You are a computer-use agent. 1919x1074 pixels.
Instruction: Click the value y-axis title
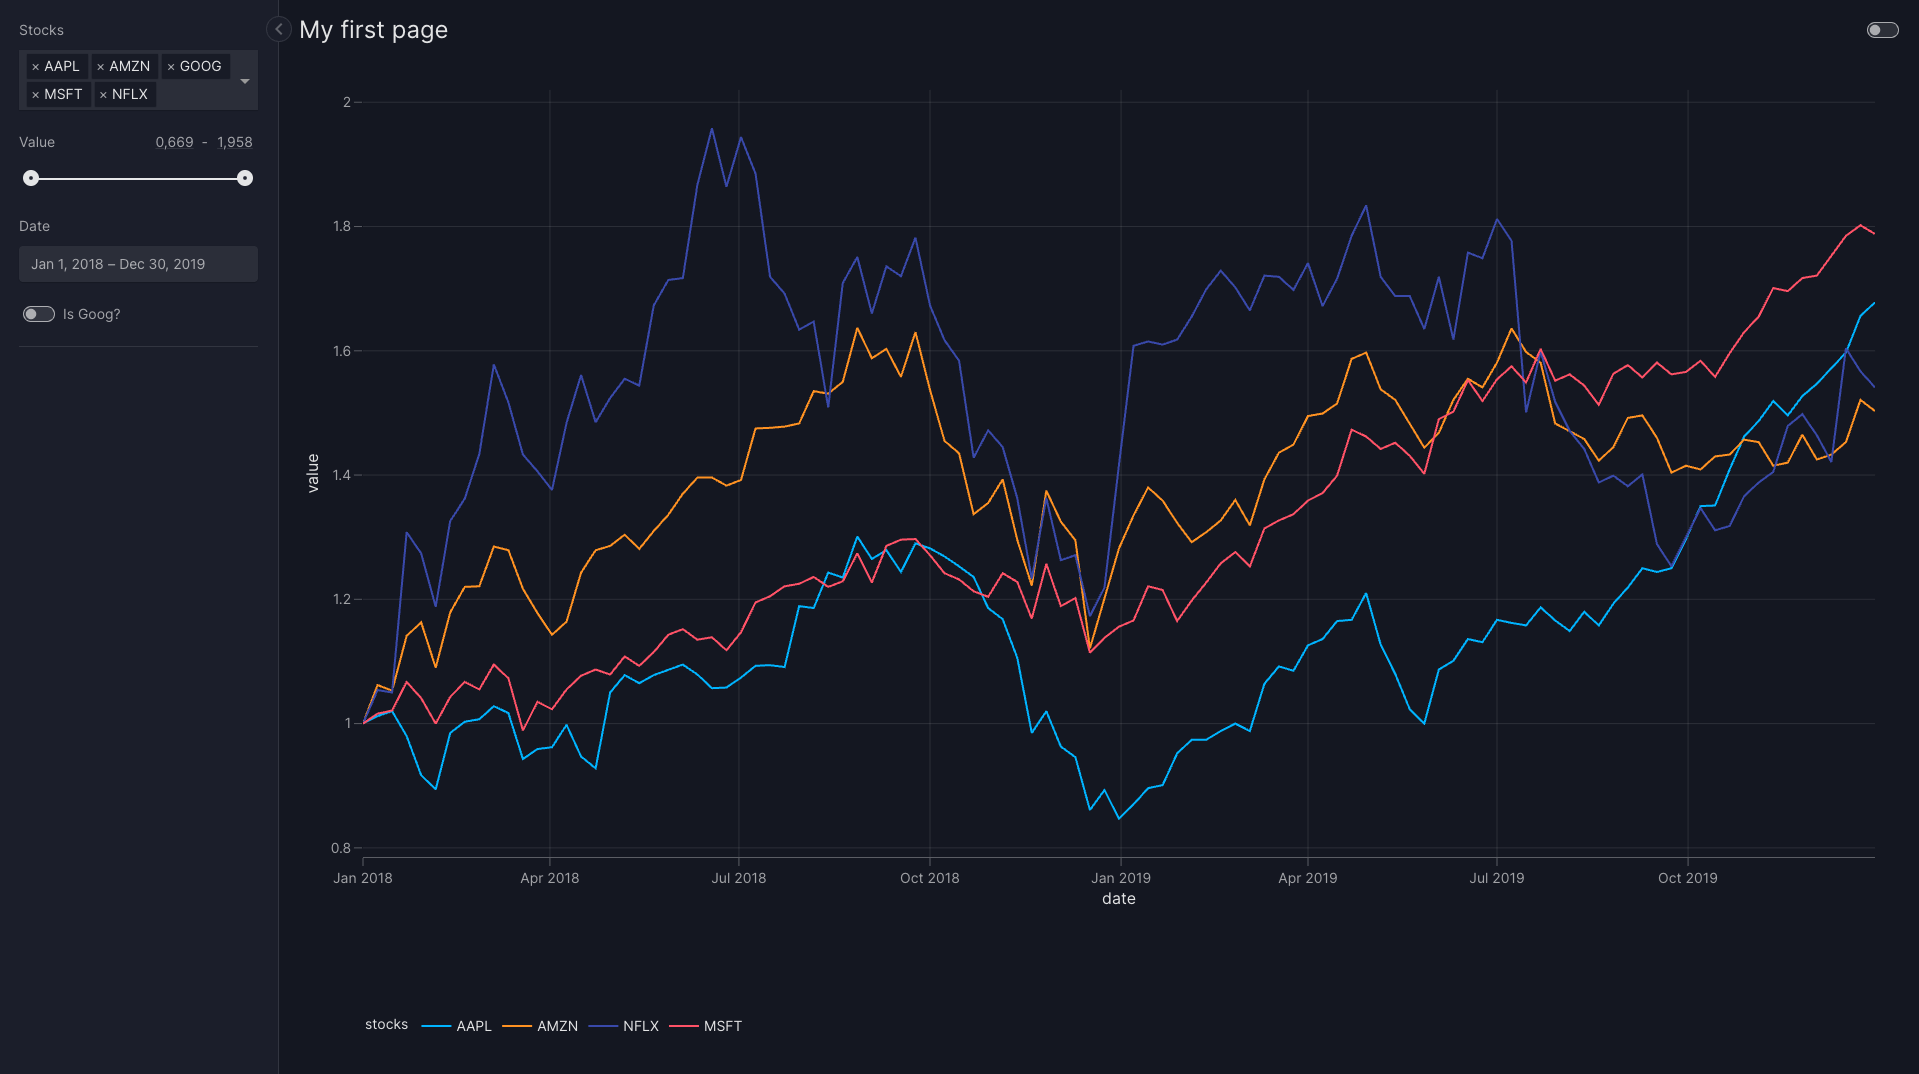coord(313,473)
